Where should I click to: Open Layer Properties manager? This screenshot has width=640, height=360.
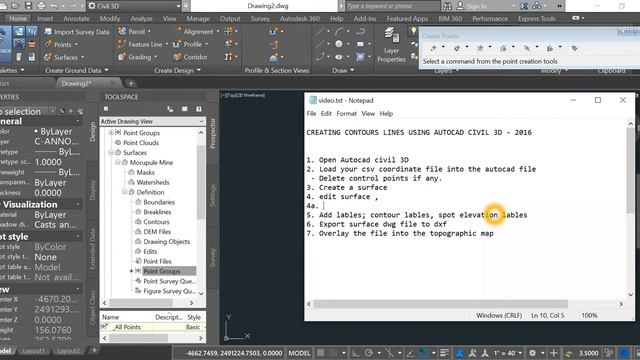391,44
